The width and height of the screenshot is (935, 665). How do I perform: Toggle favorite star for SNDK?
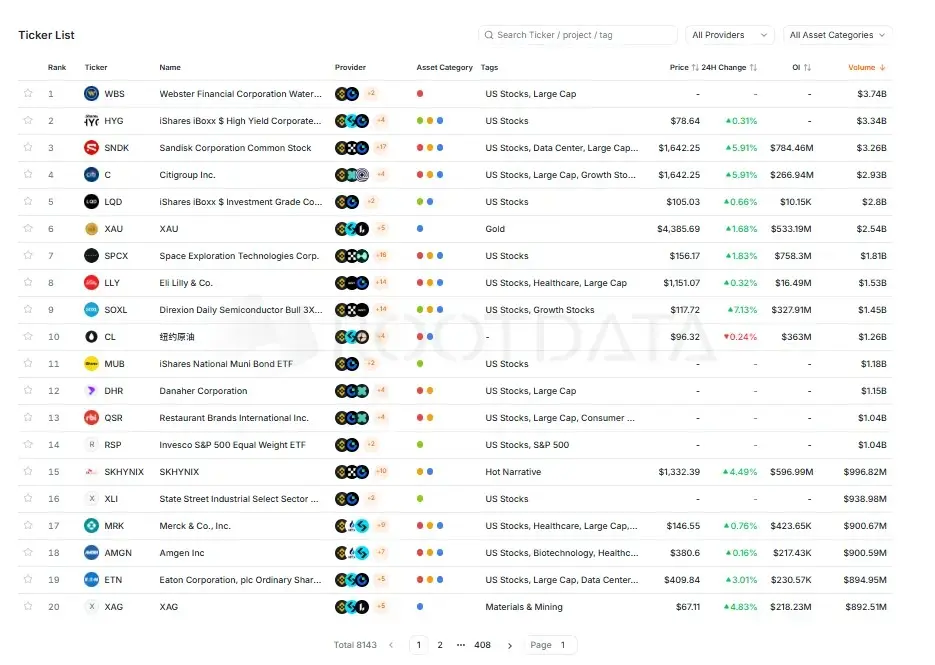click(28, 147)
